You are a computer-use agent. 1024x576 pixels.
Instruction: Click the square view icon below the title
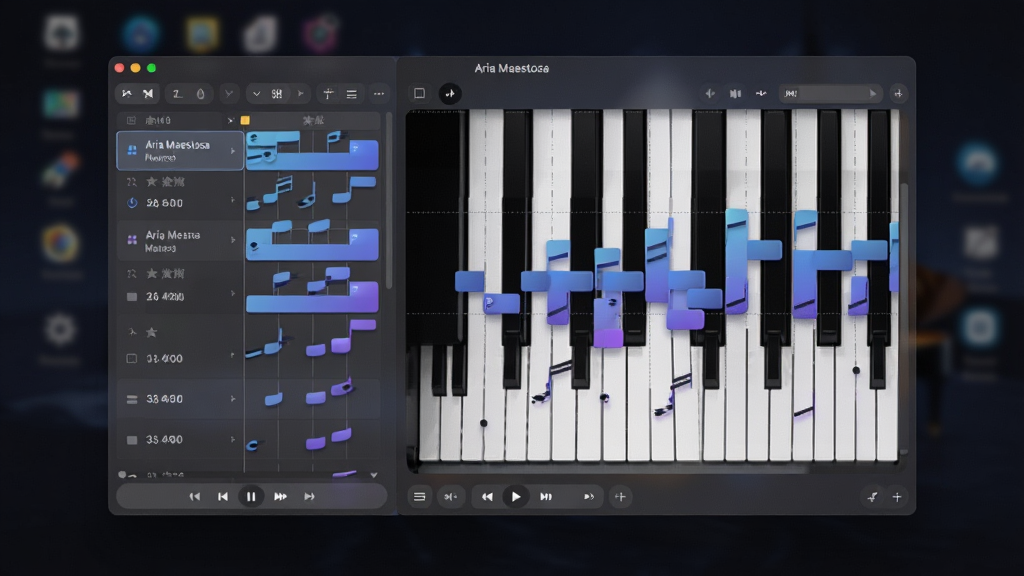pos(419,93)
